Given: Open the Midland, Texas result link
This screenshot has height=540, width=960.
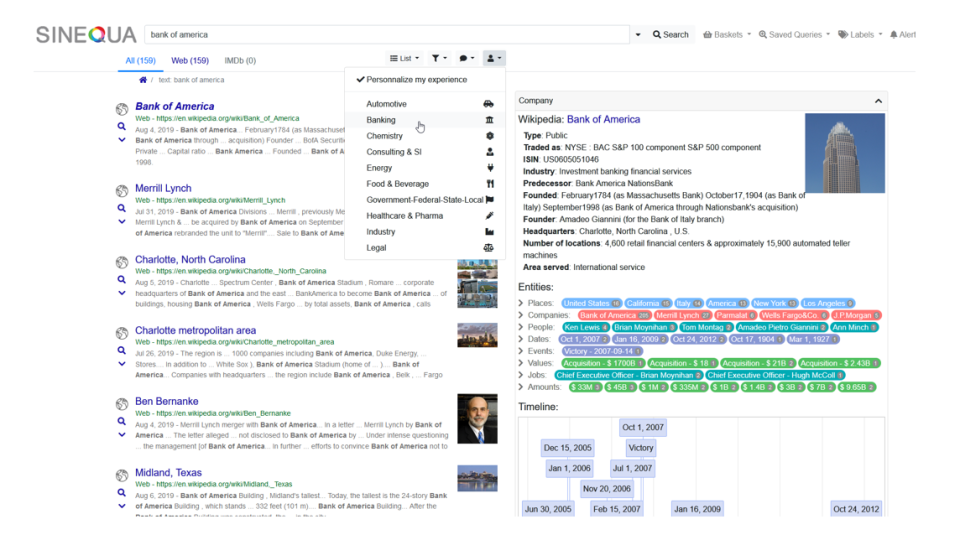Looking at the screenshot, I should click(x=168, y=473).
